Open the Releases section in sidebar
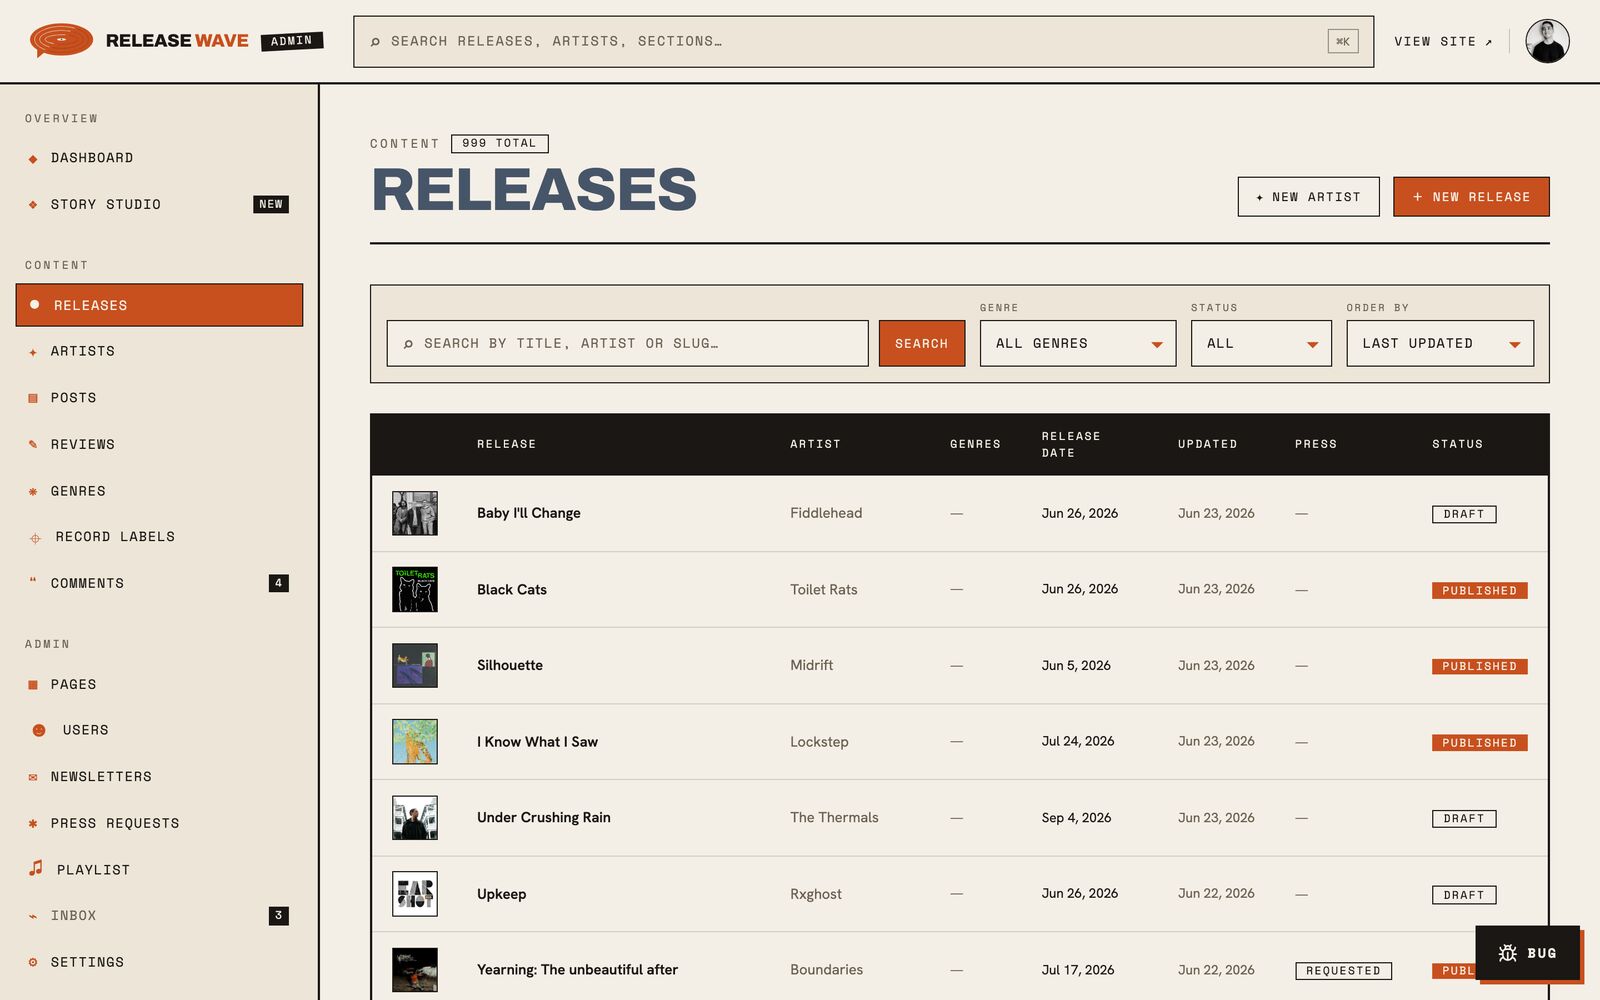The width and height of the screenshot is (1600, 1000). (x=159, y=305)
